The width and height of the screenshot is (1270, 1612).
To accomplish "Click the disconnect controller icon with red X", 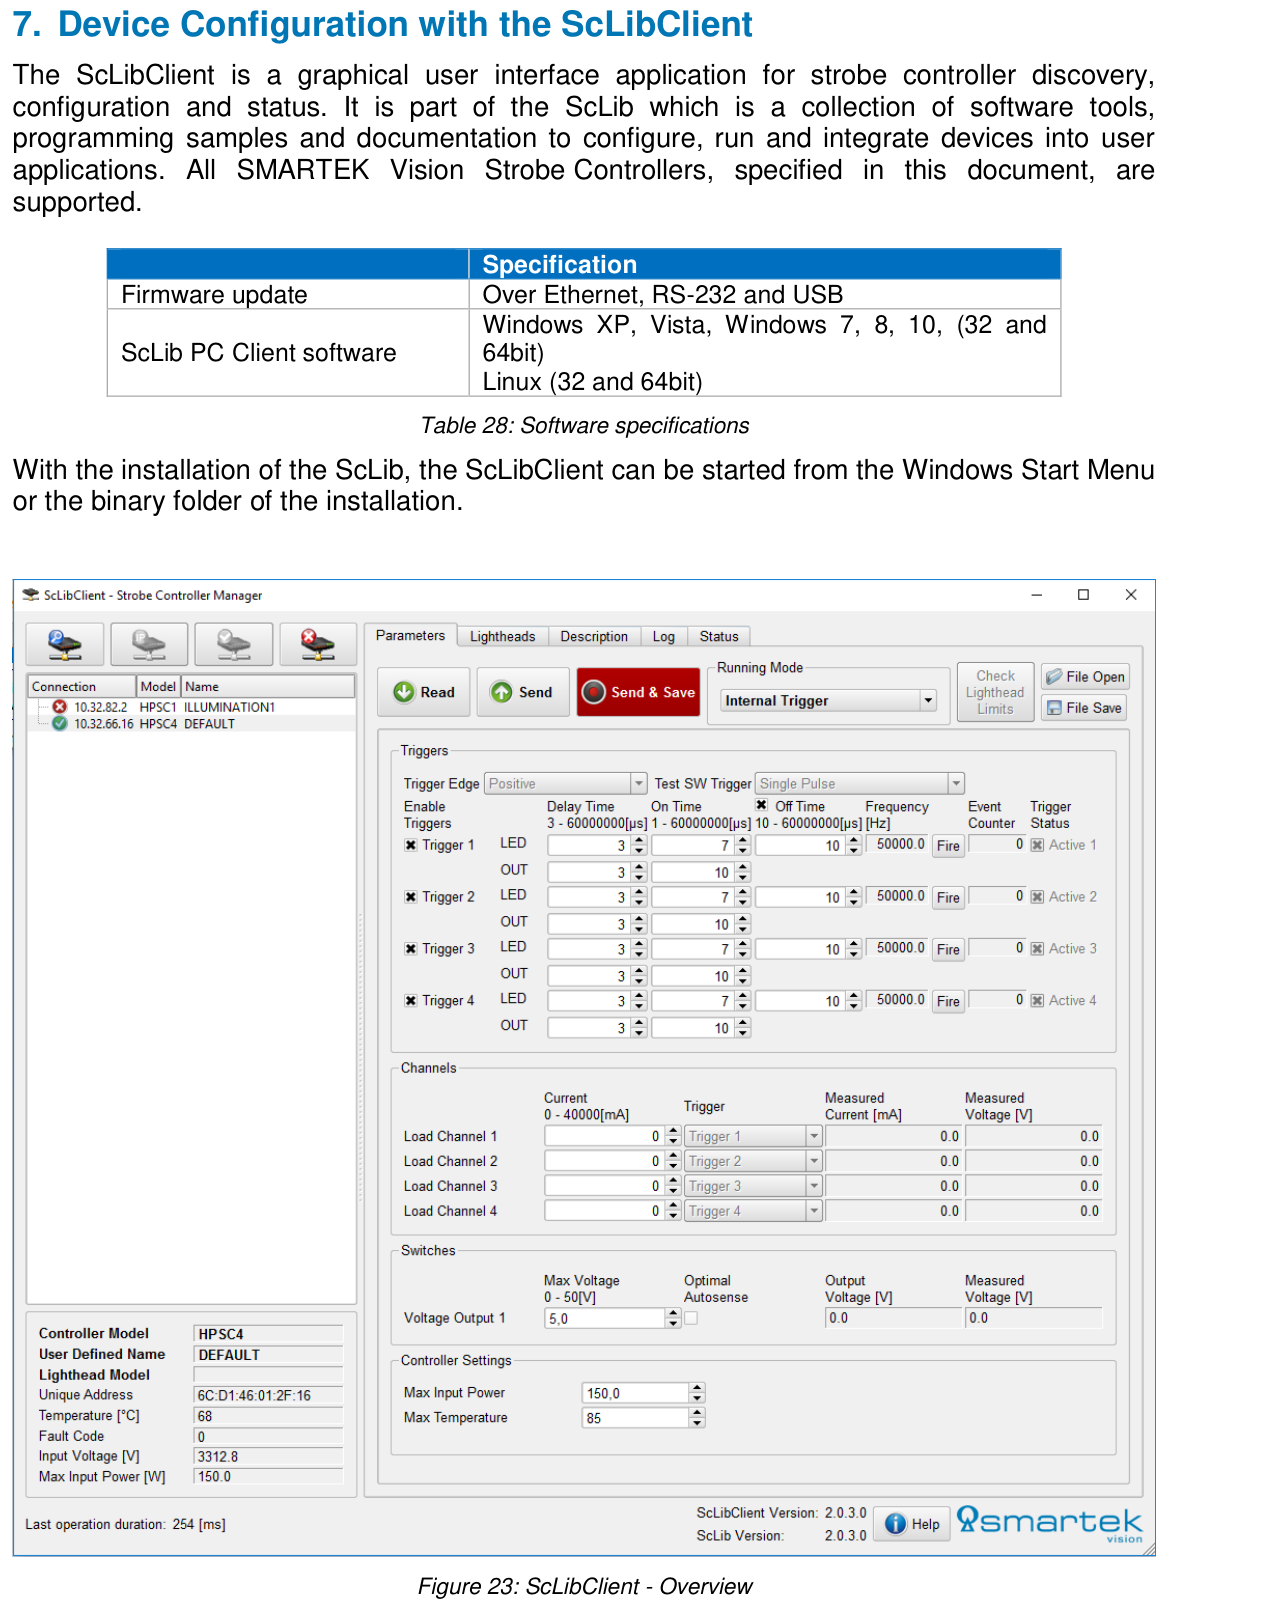I will click(x=318, y=644).
